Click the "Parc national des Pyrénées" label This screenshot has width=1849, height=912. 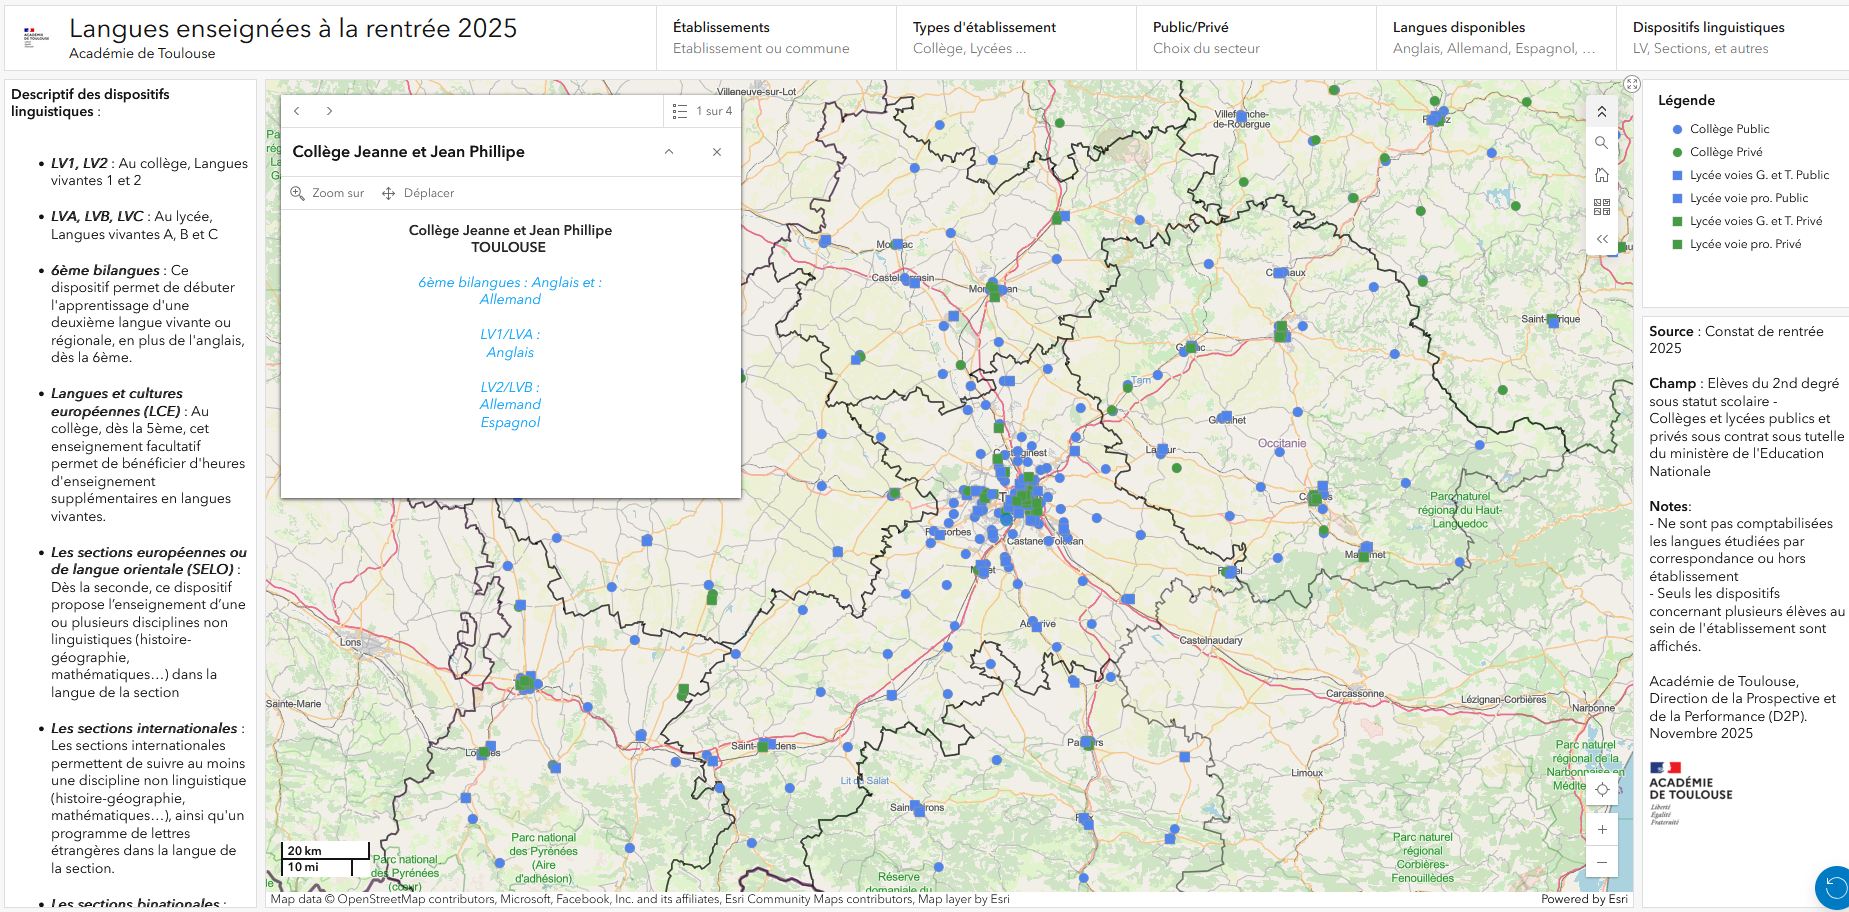(x=543, y=858)
